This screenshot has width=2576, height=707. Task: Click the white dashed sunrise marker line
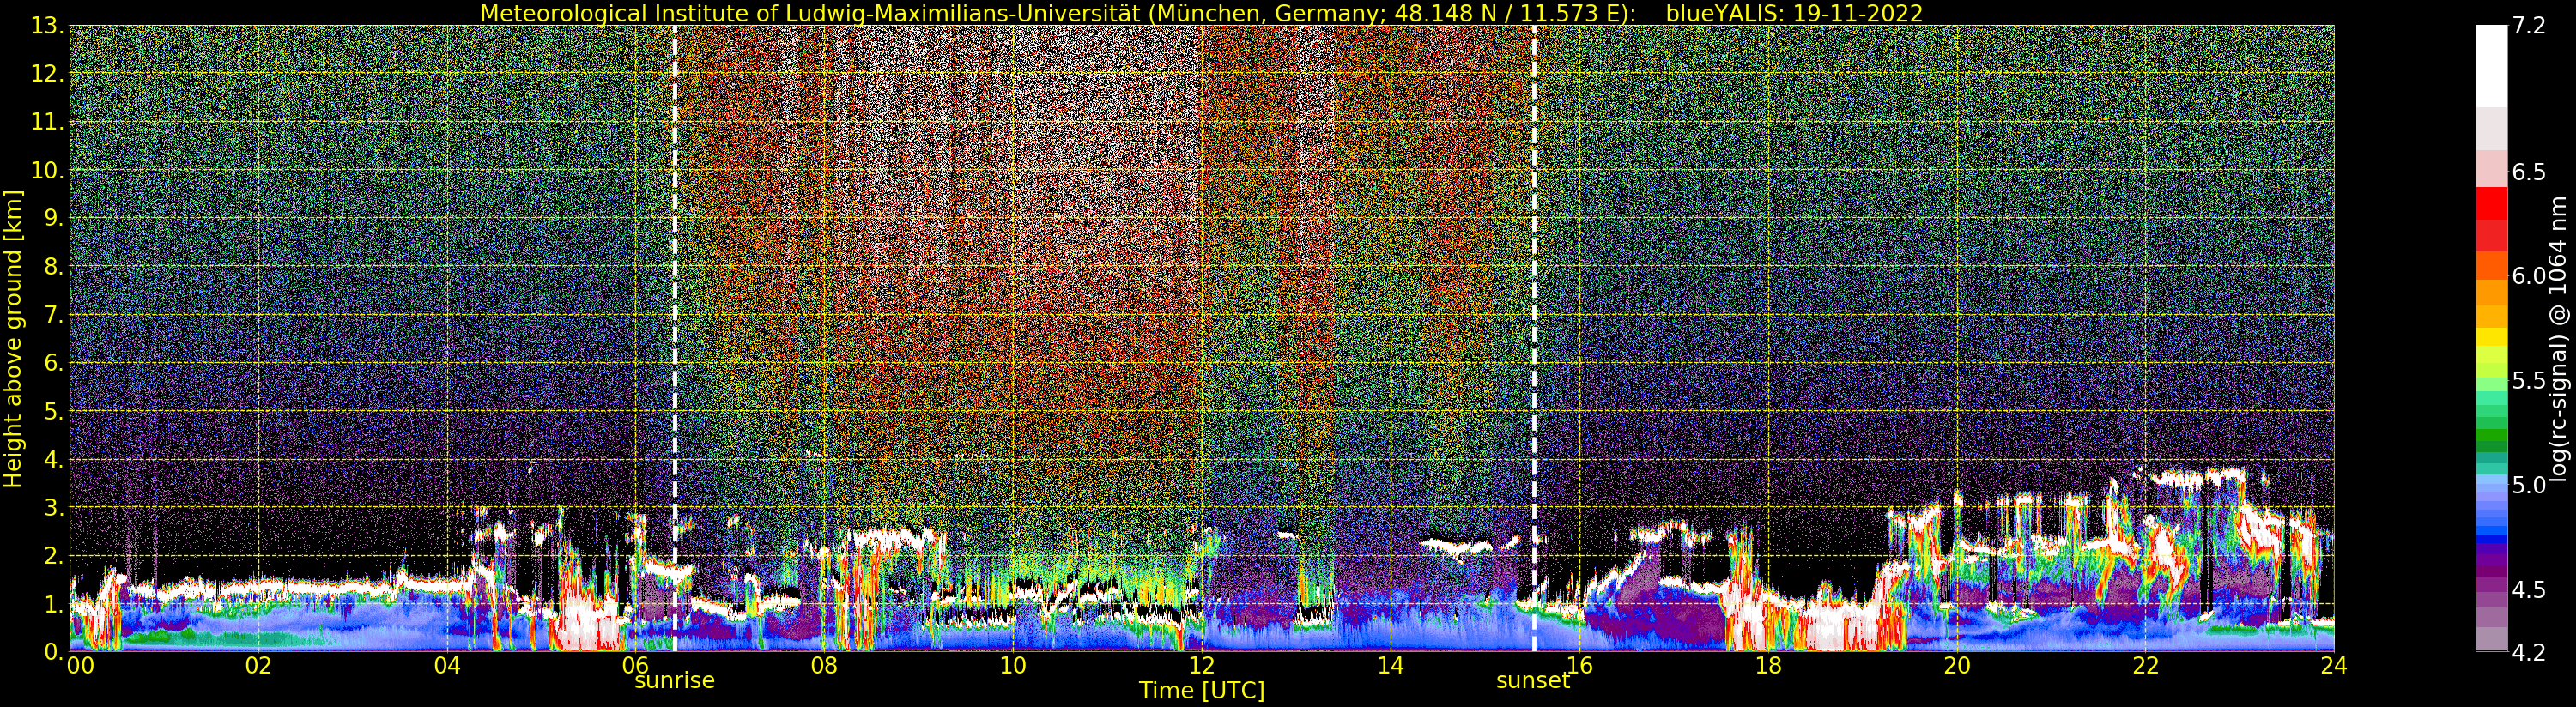675,338
